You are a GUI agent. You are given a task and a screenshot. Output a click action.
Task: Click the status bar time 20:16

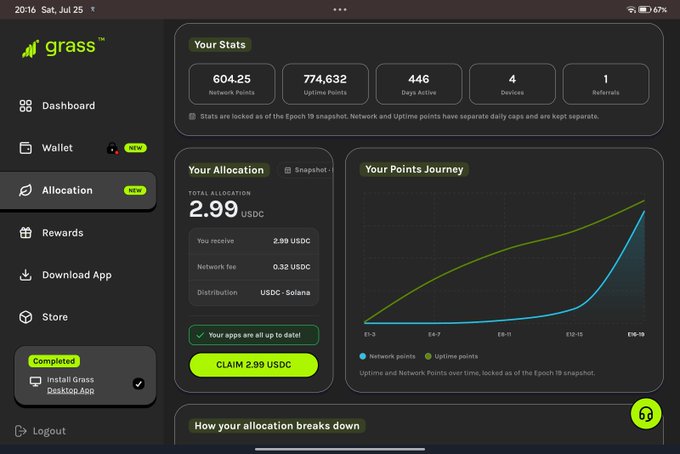click(x=25, y=10)
